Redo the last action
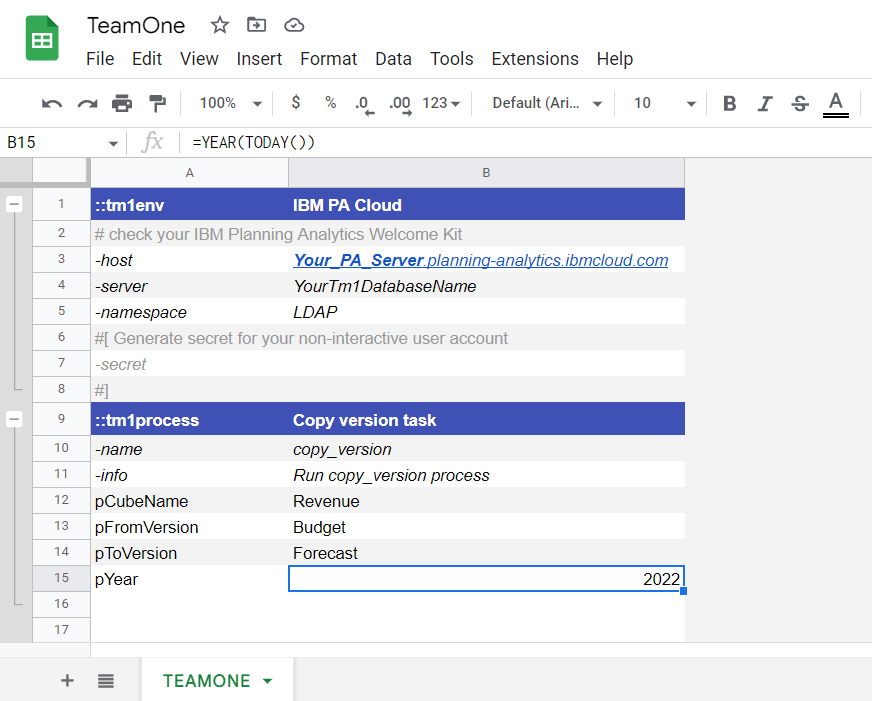872x701 pixels. click(87, 103)
